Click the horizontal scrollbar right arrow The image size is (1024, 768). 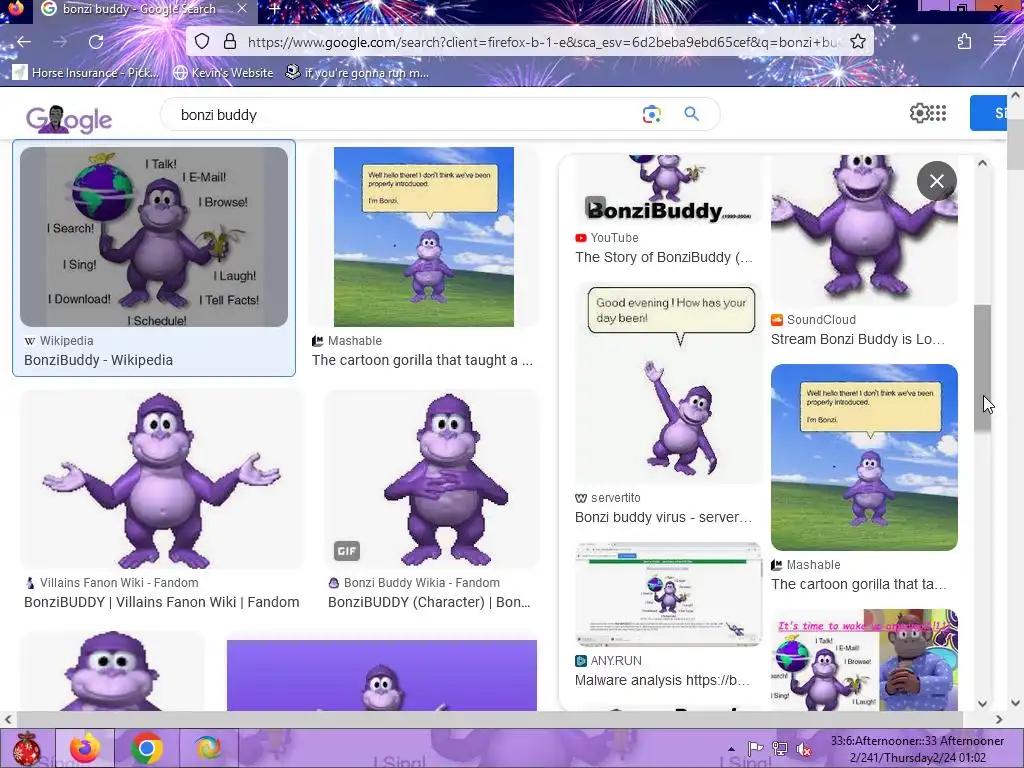point(999,719)
